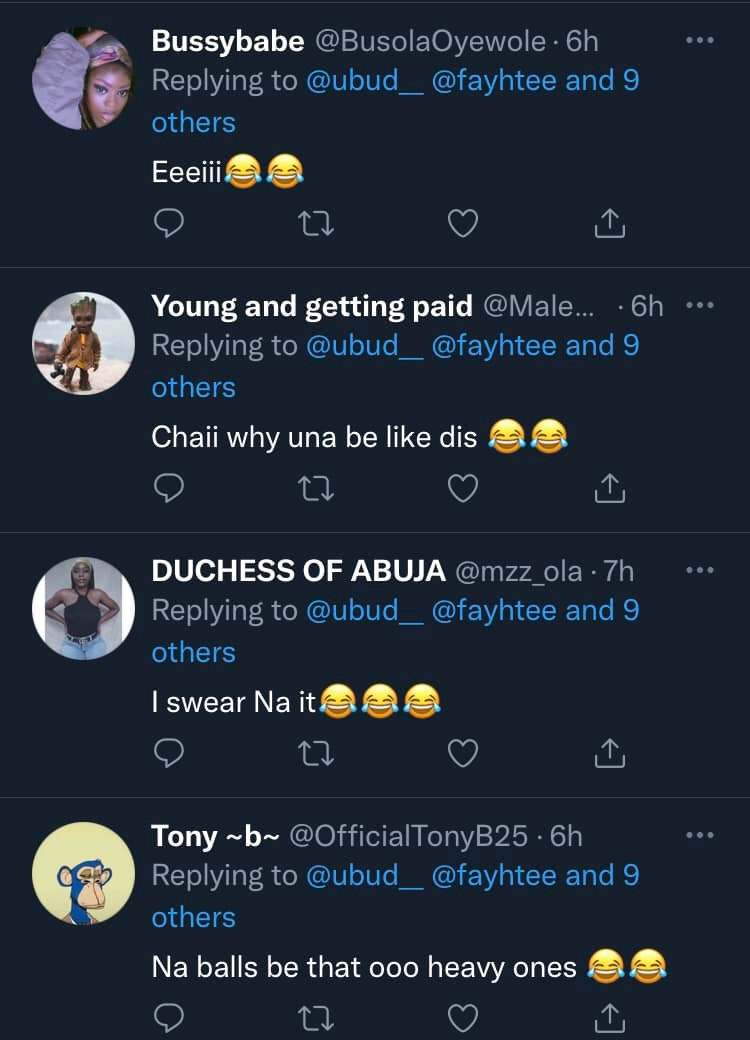This screenshot has height=1040, width=750.
Task: Open the @ubud__ mention in Bussybabe's reply
Action: 364,81
